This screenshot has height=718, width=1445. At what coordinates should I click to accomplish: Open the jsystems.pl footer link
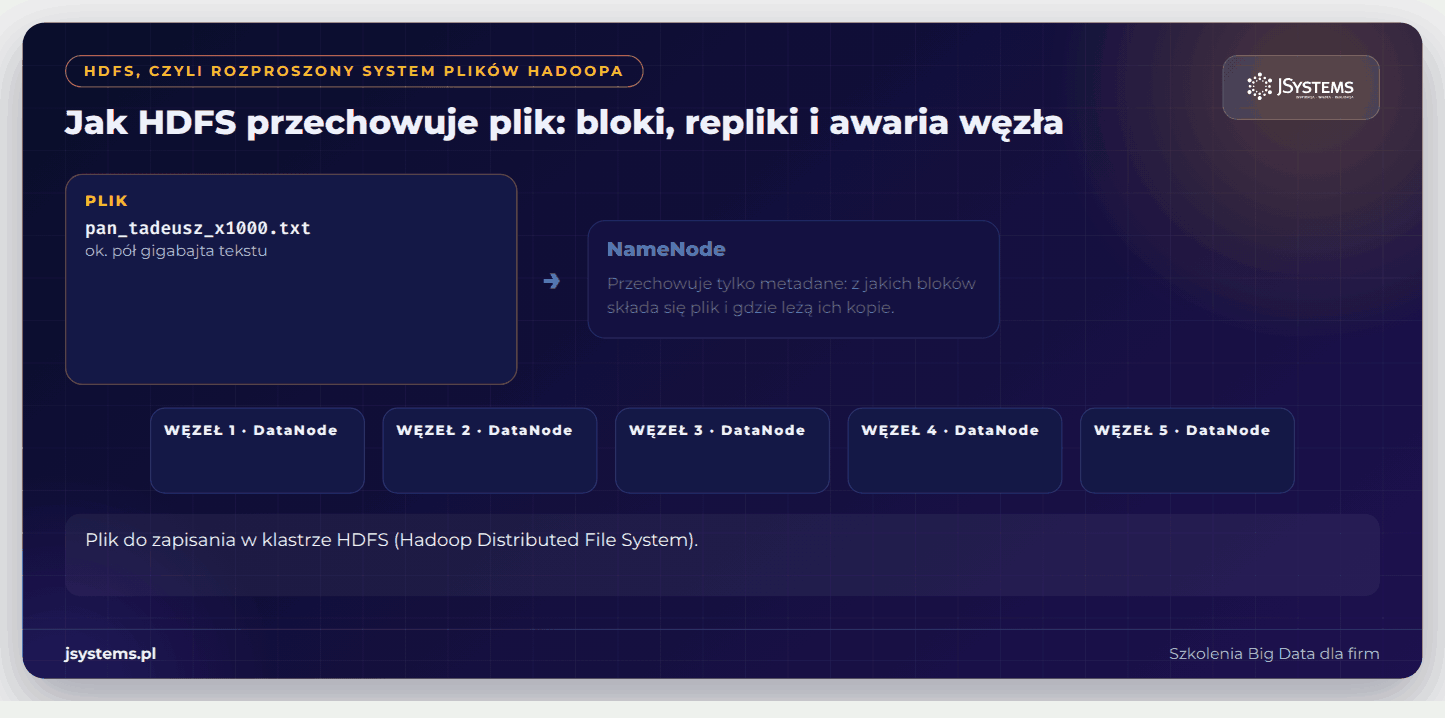pos(110,654)
